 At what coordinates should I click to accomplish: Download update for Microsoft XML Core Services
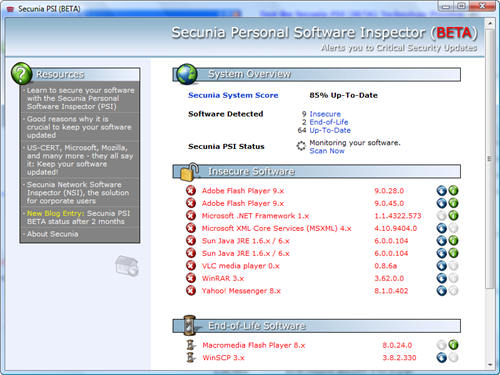click(x=441, y=228)
